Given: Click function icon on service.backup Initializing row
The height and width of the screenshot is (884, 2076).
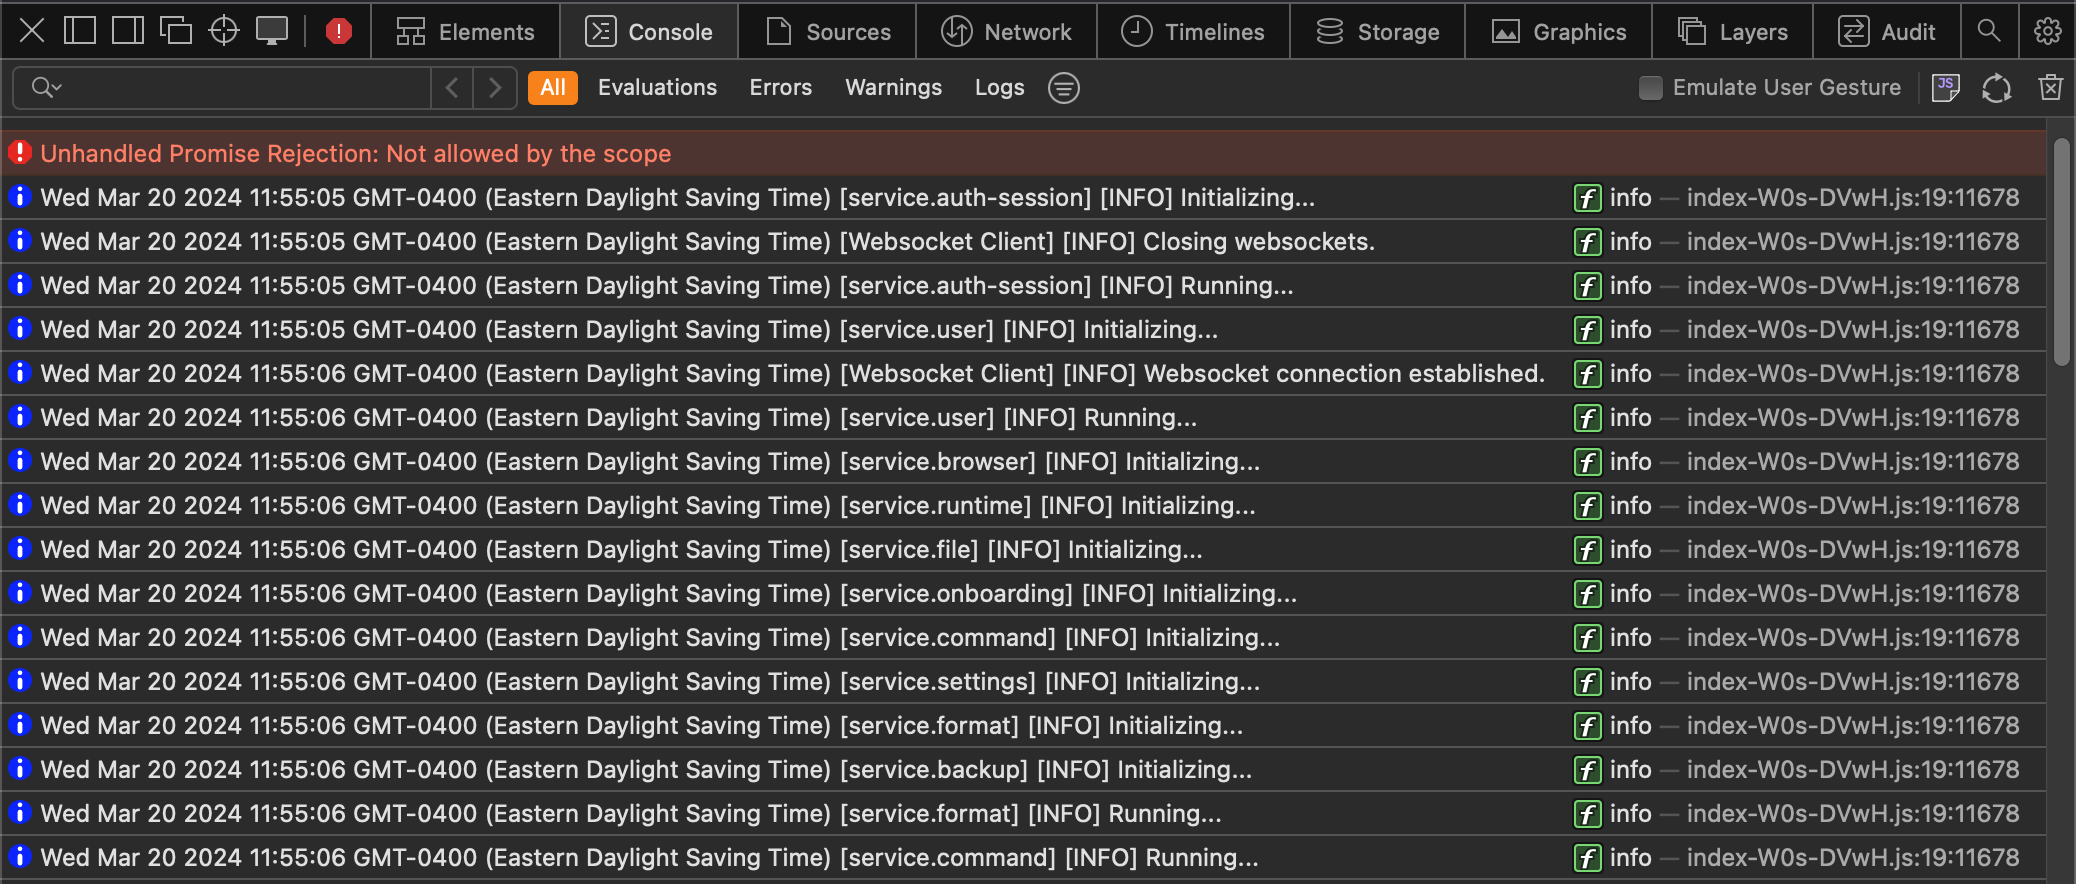Looking at the screenshot, I should point(1587,770).
